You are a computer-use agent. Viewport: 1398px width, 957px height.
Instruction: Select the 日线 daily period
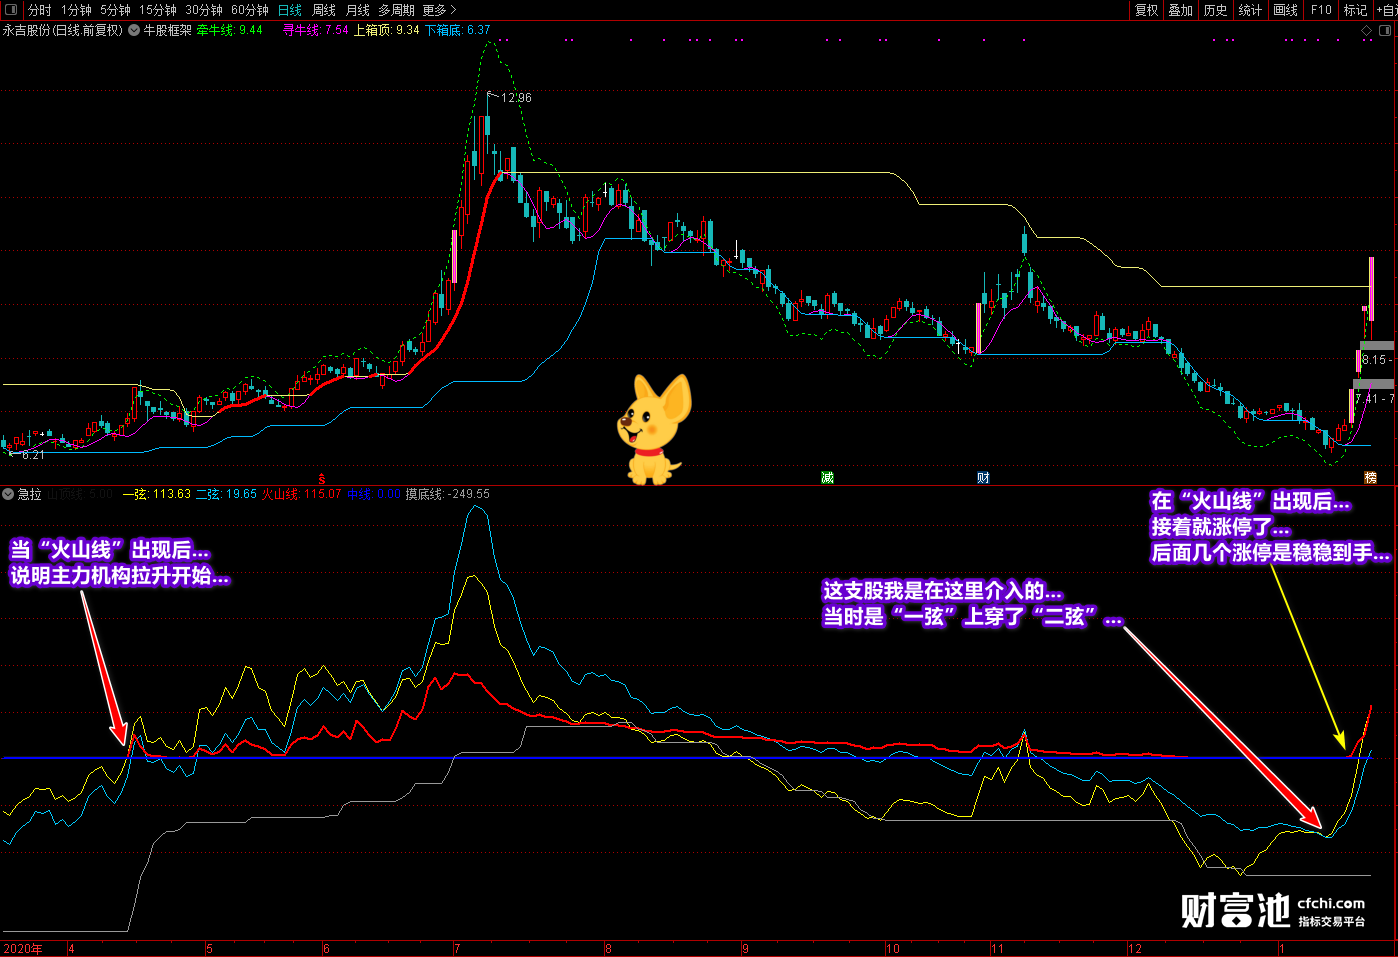point(289,10)
